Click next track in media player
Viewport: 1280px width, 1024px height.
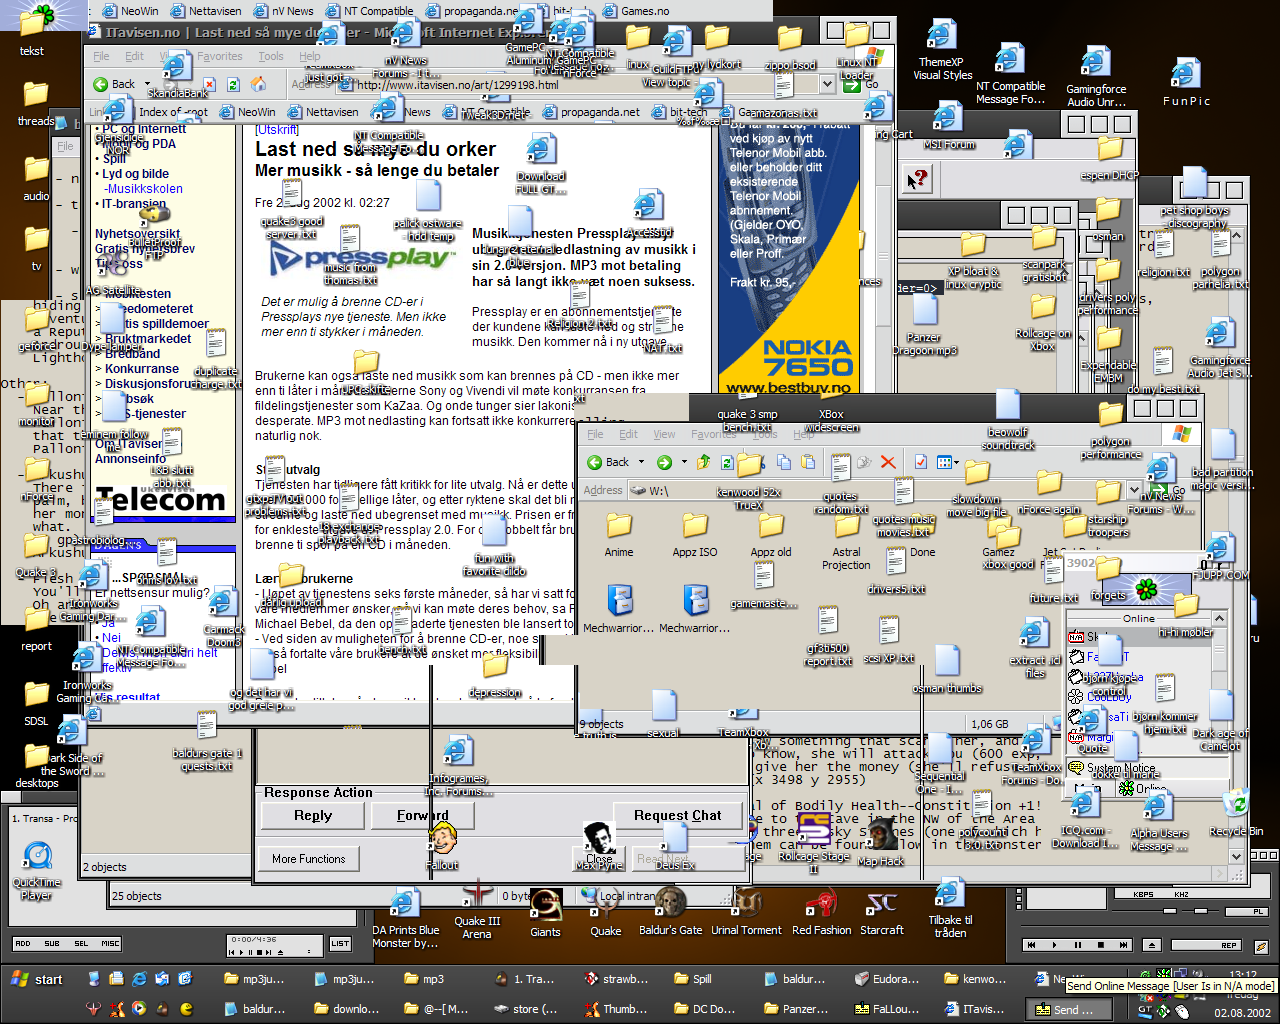tap(1123, 945)
